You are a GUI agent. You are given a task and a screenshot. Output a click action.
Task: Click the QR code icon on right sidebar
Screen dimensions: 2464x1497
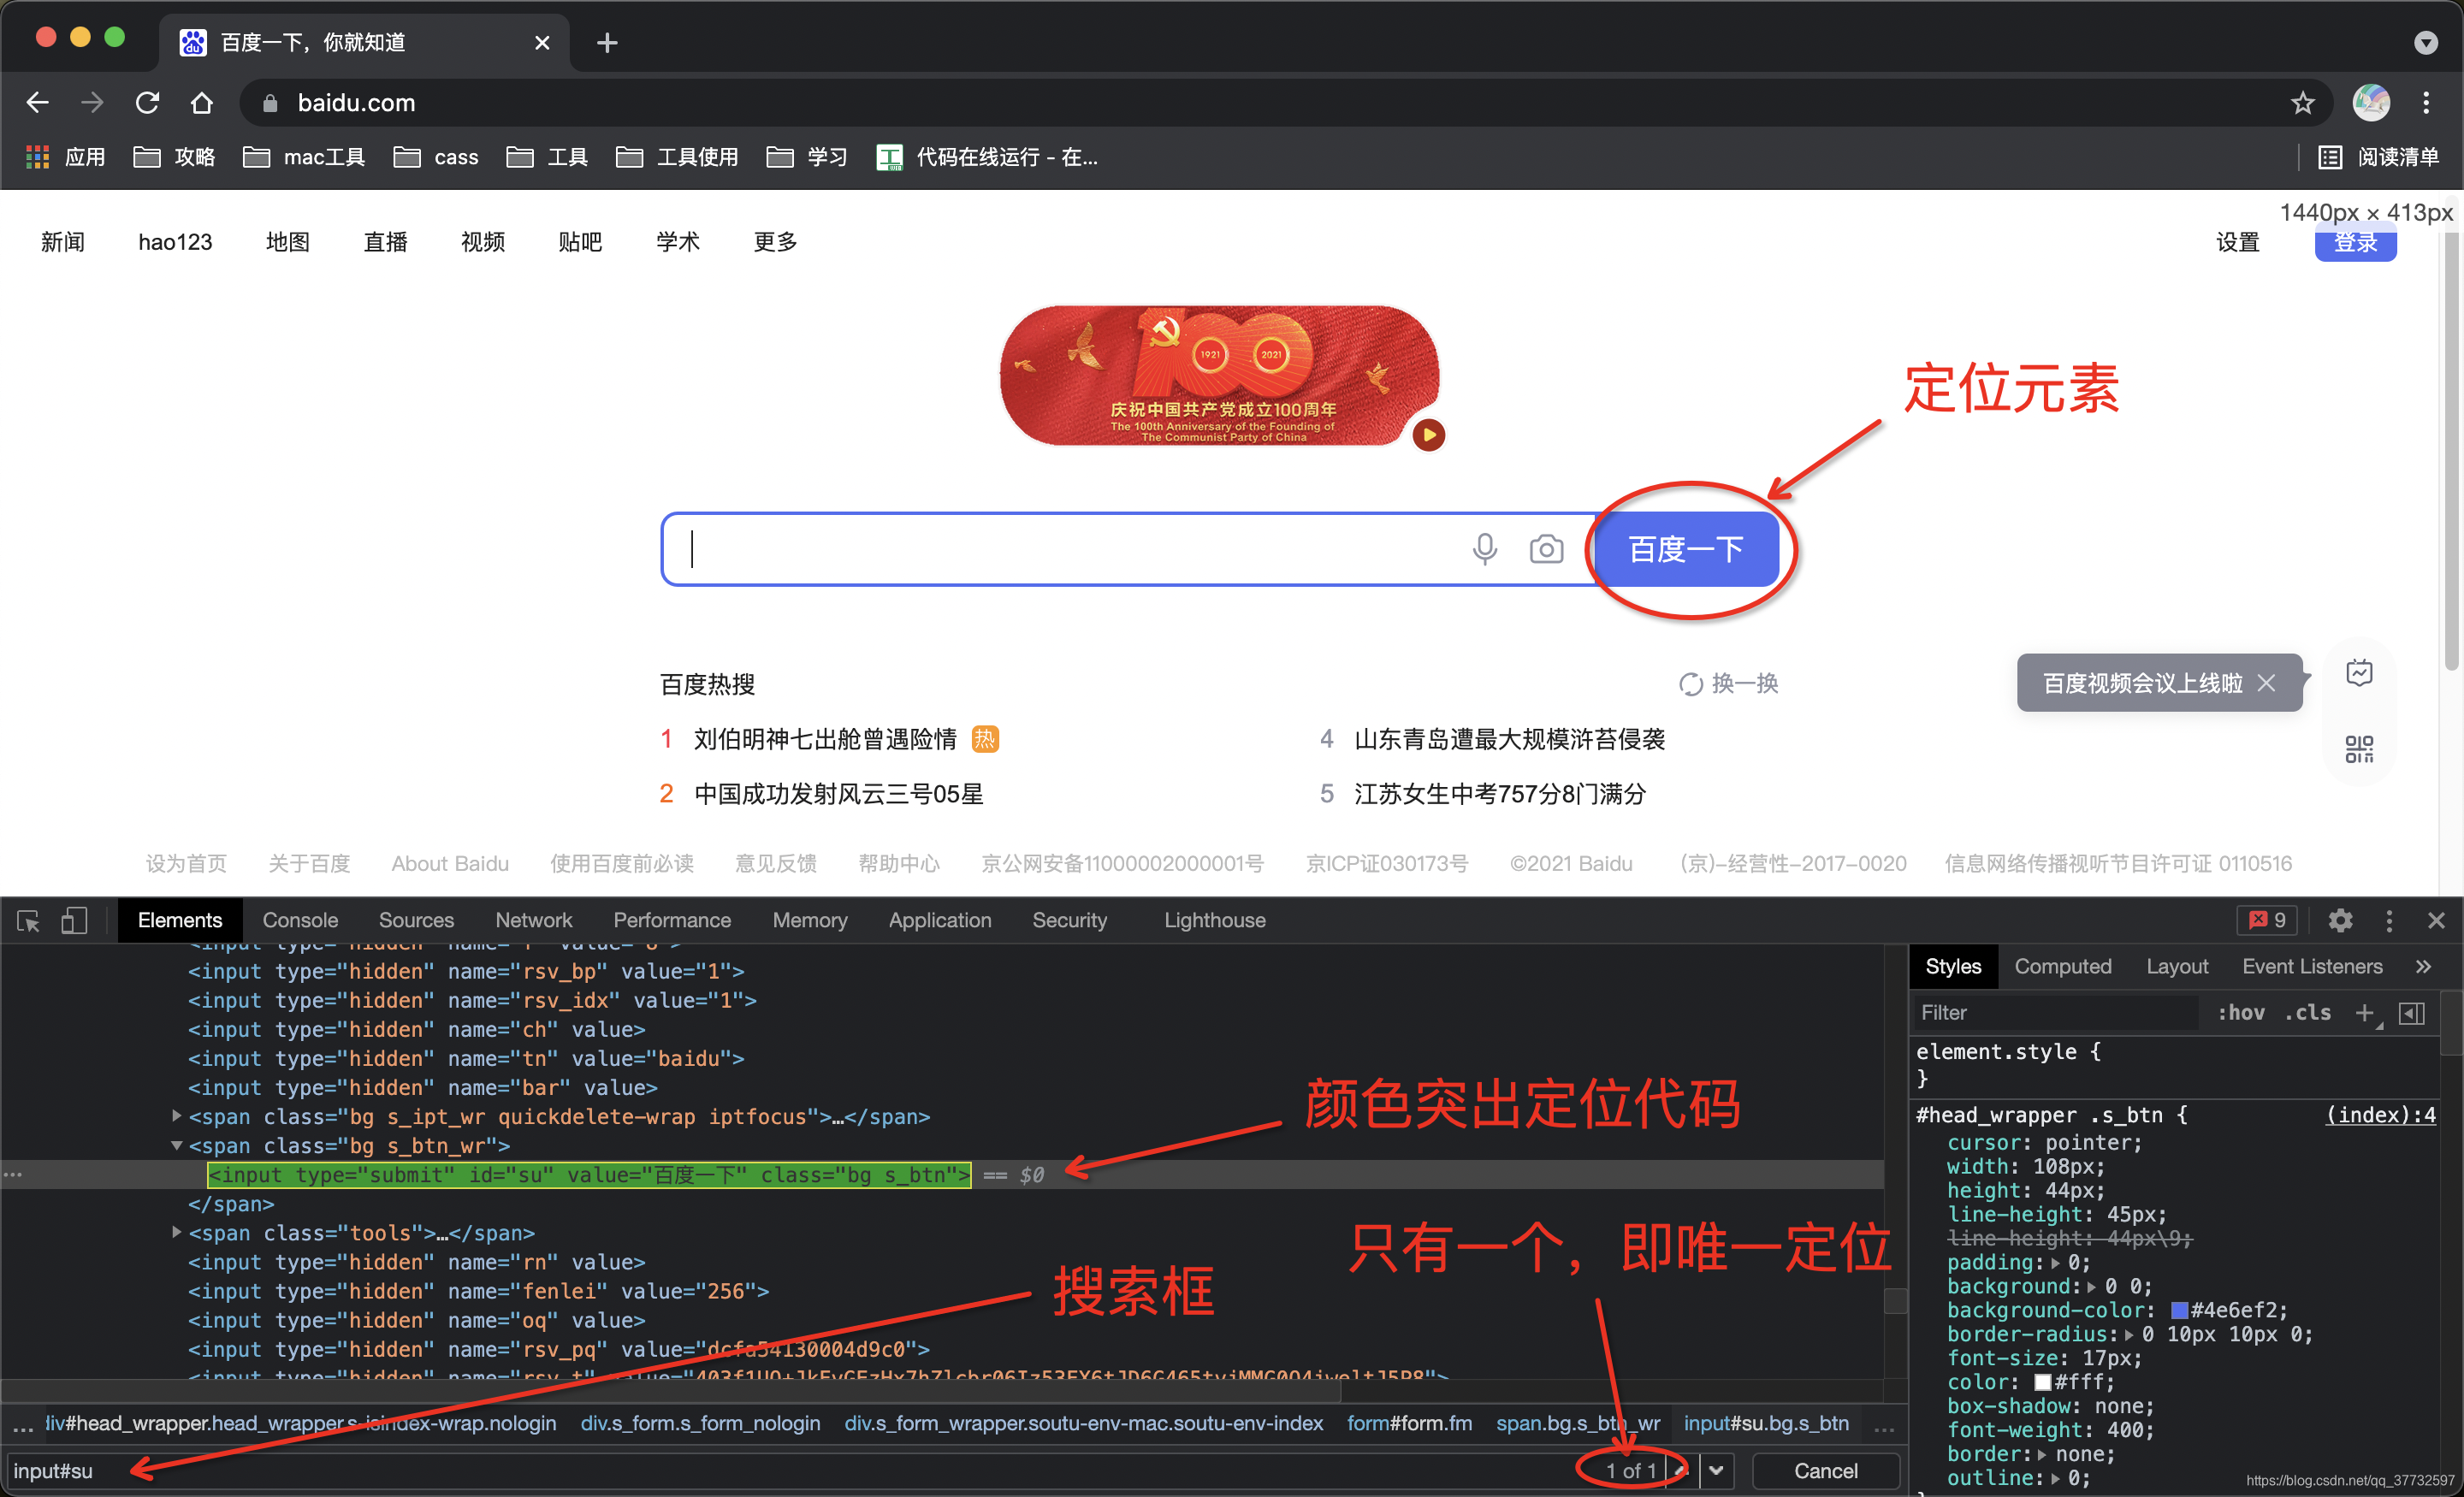point(2359,749)
